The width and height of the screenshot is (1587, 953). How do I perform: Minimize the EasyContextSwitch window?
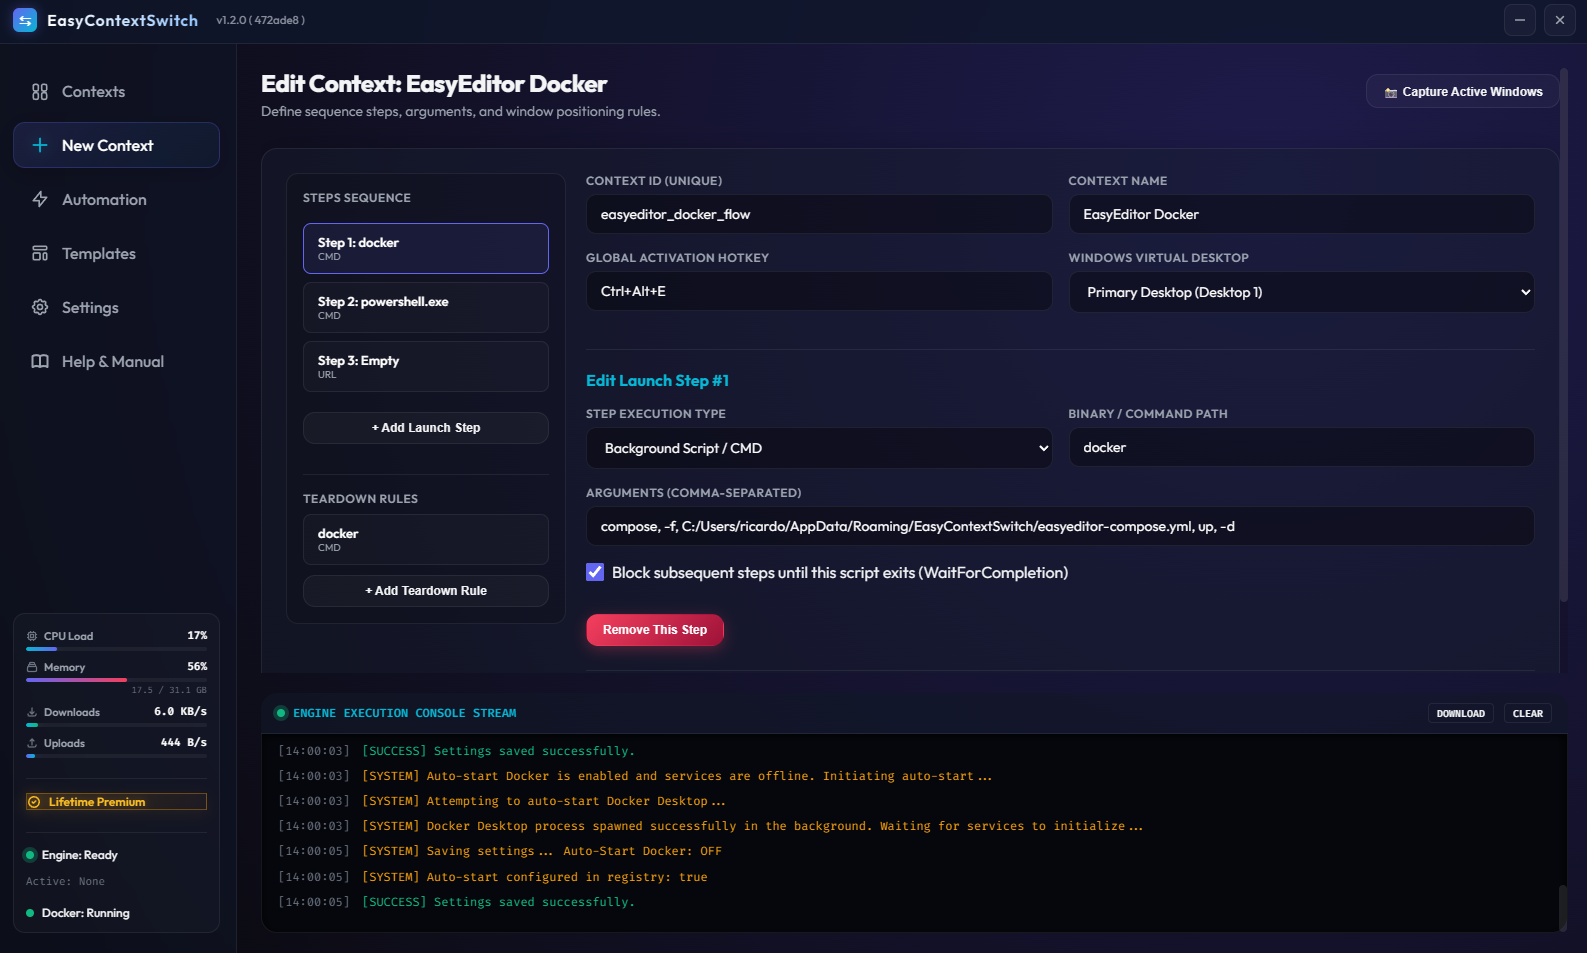pyautogui.click(x=1520, y=20)
